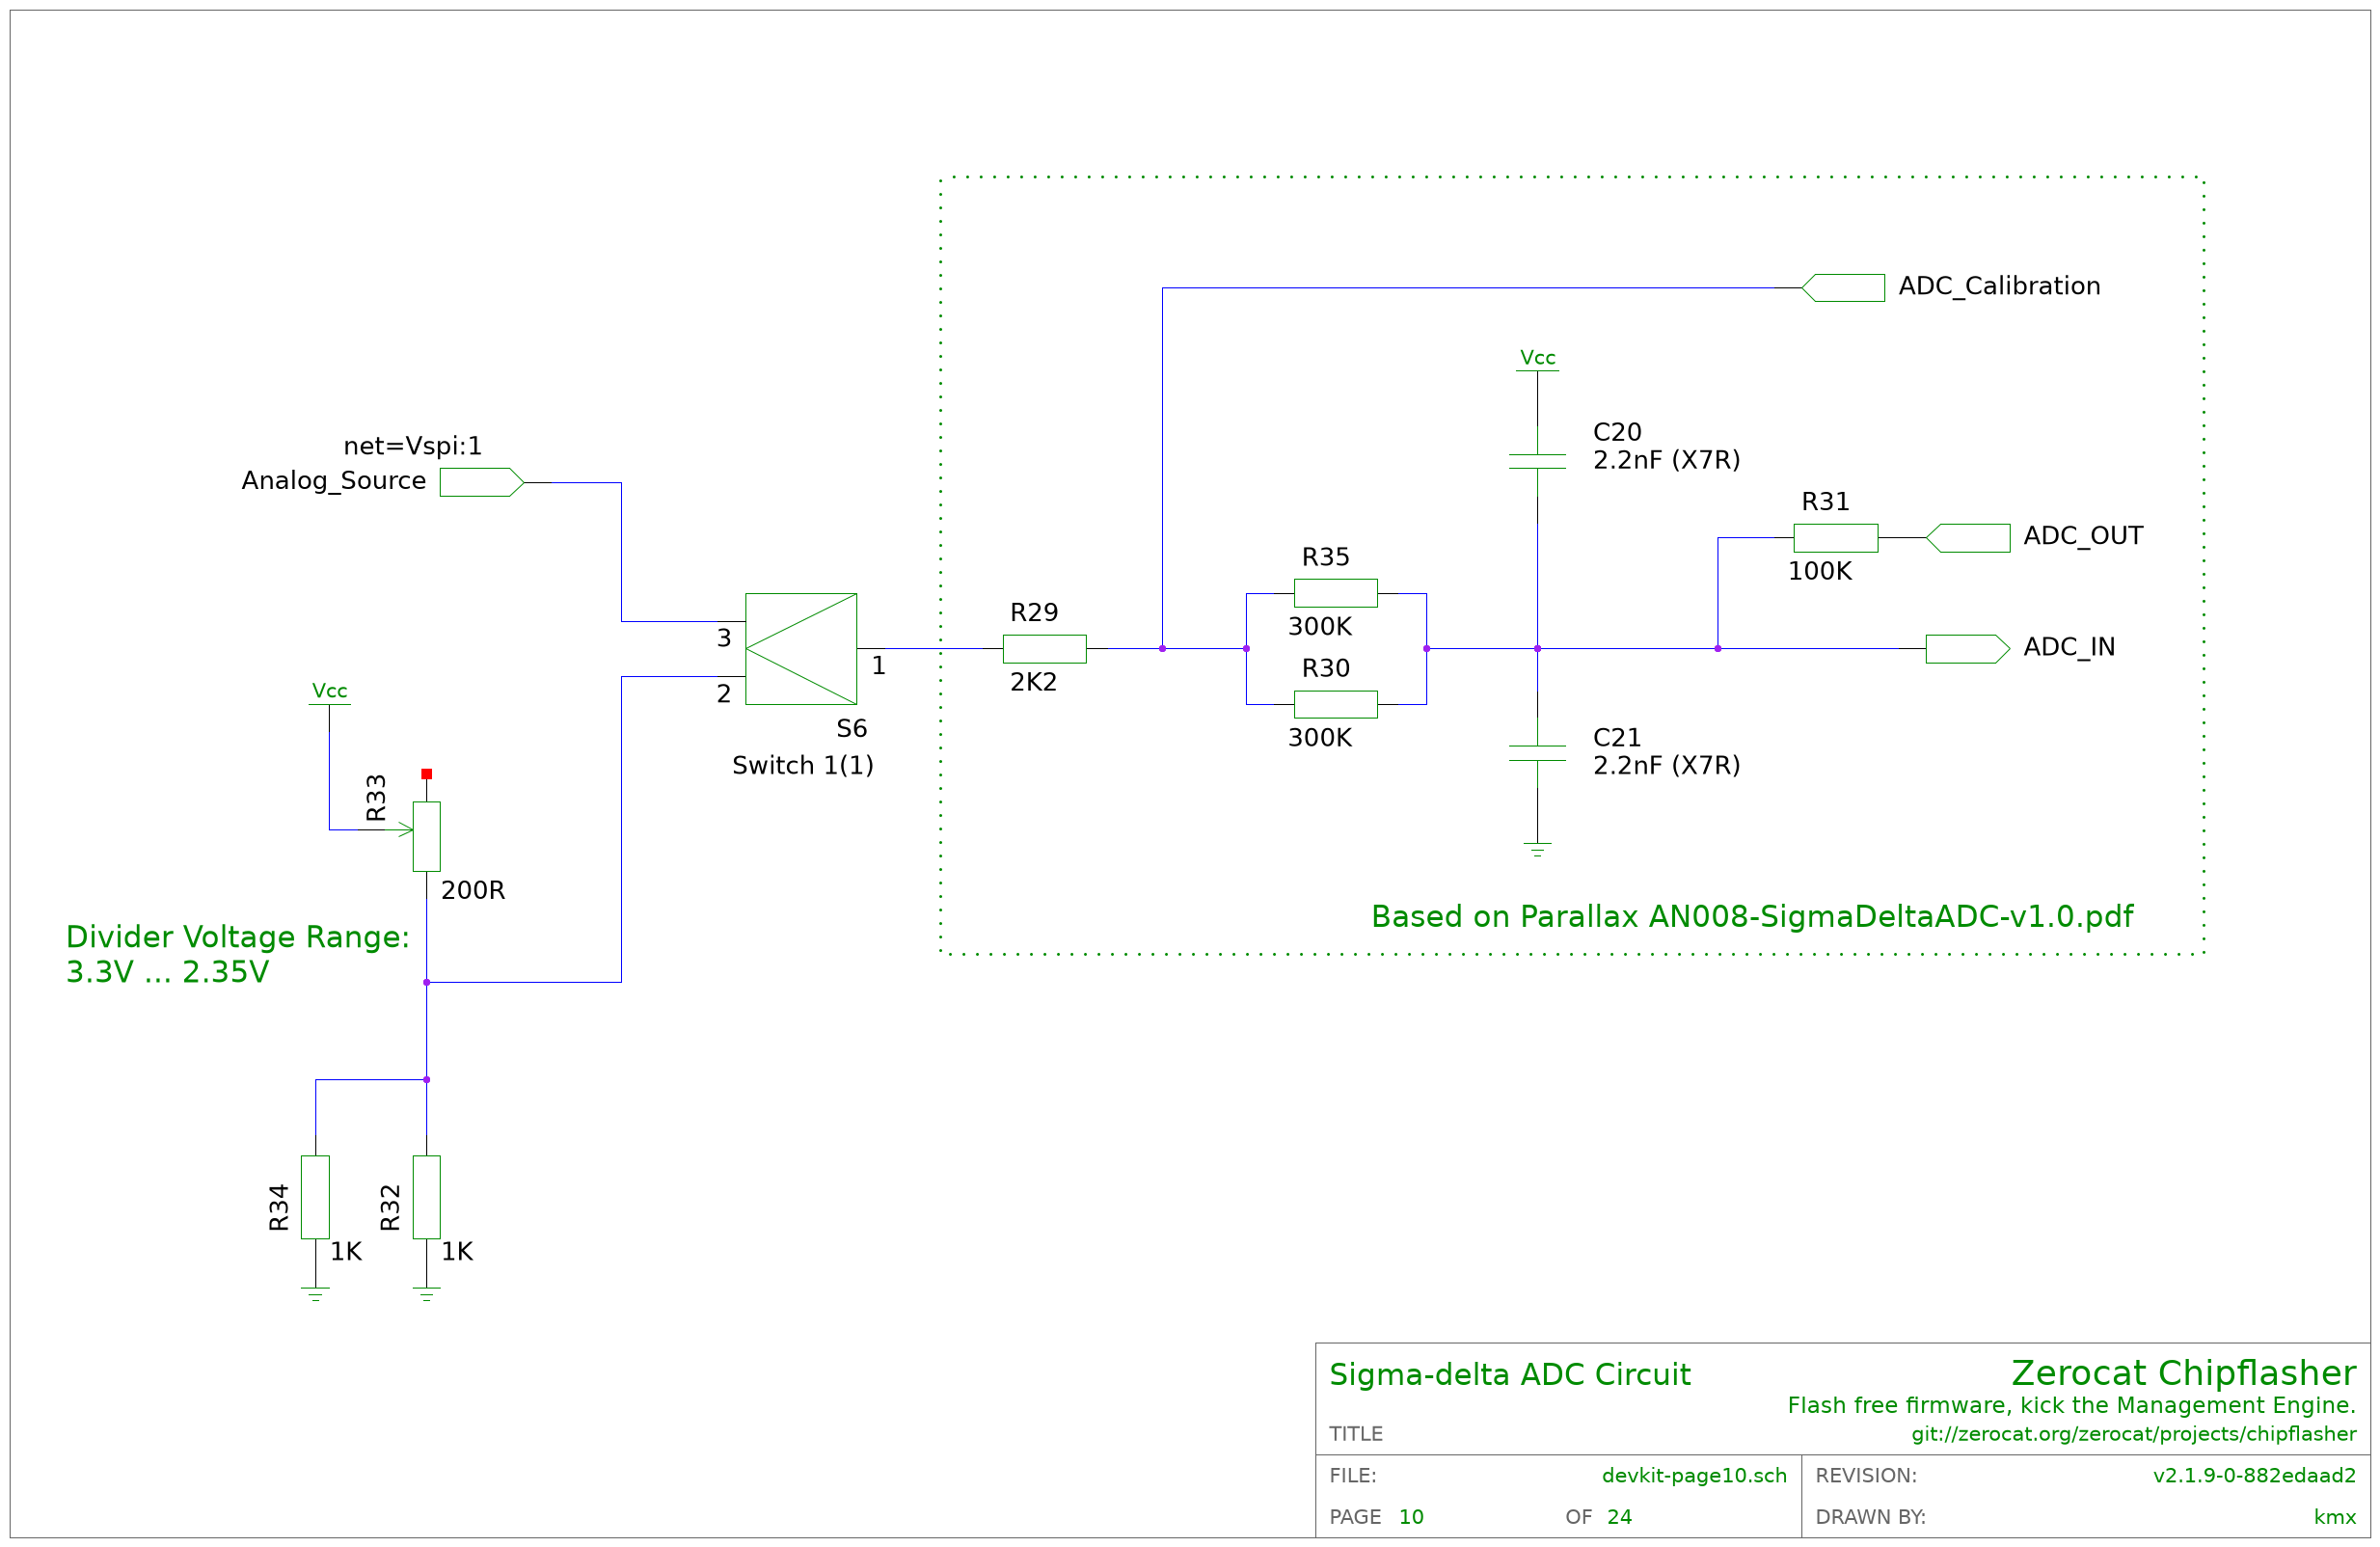This screenshot has height=1547, width=2380.
Task: Click the ground symbol below R34
Action: click(x=315, y=1294)
